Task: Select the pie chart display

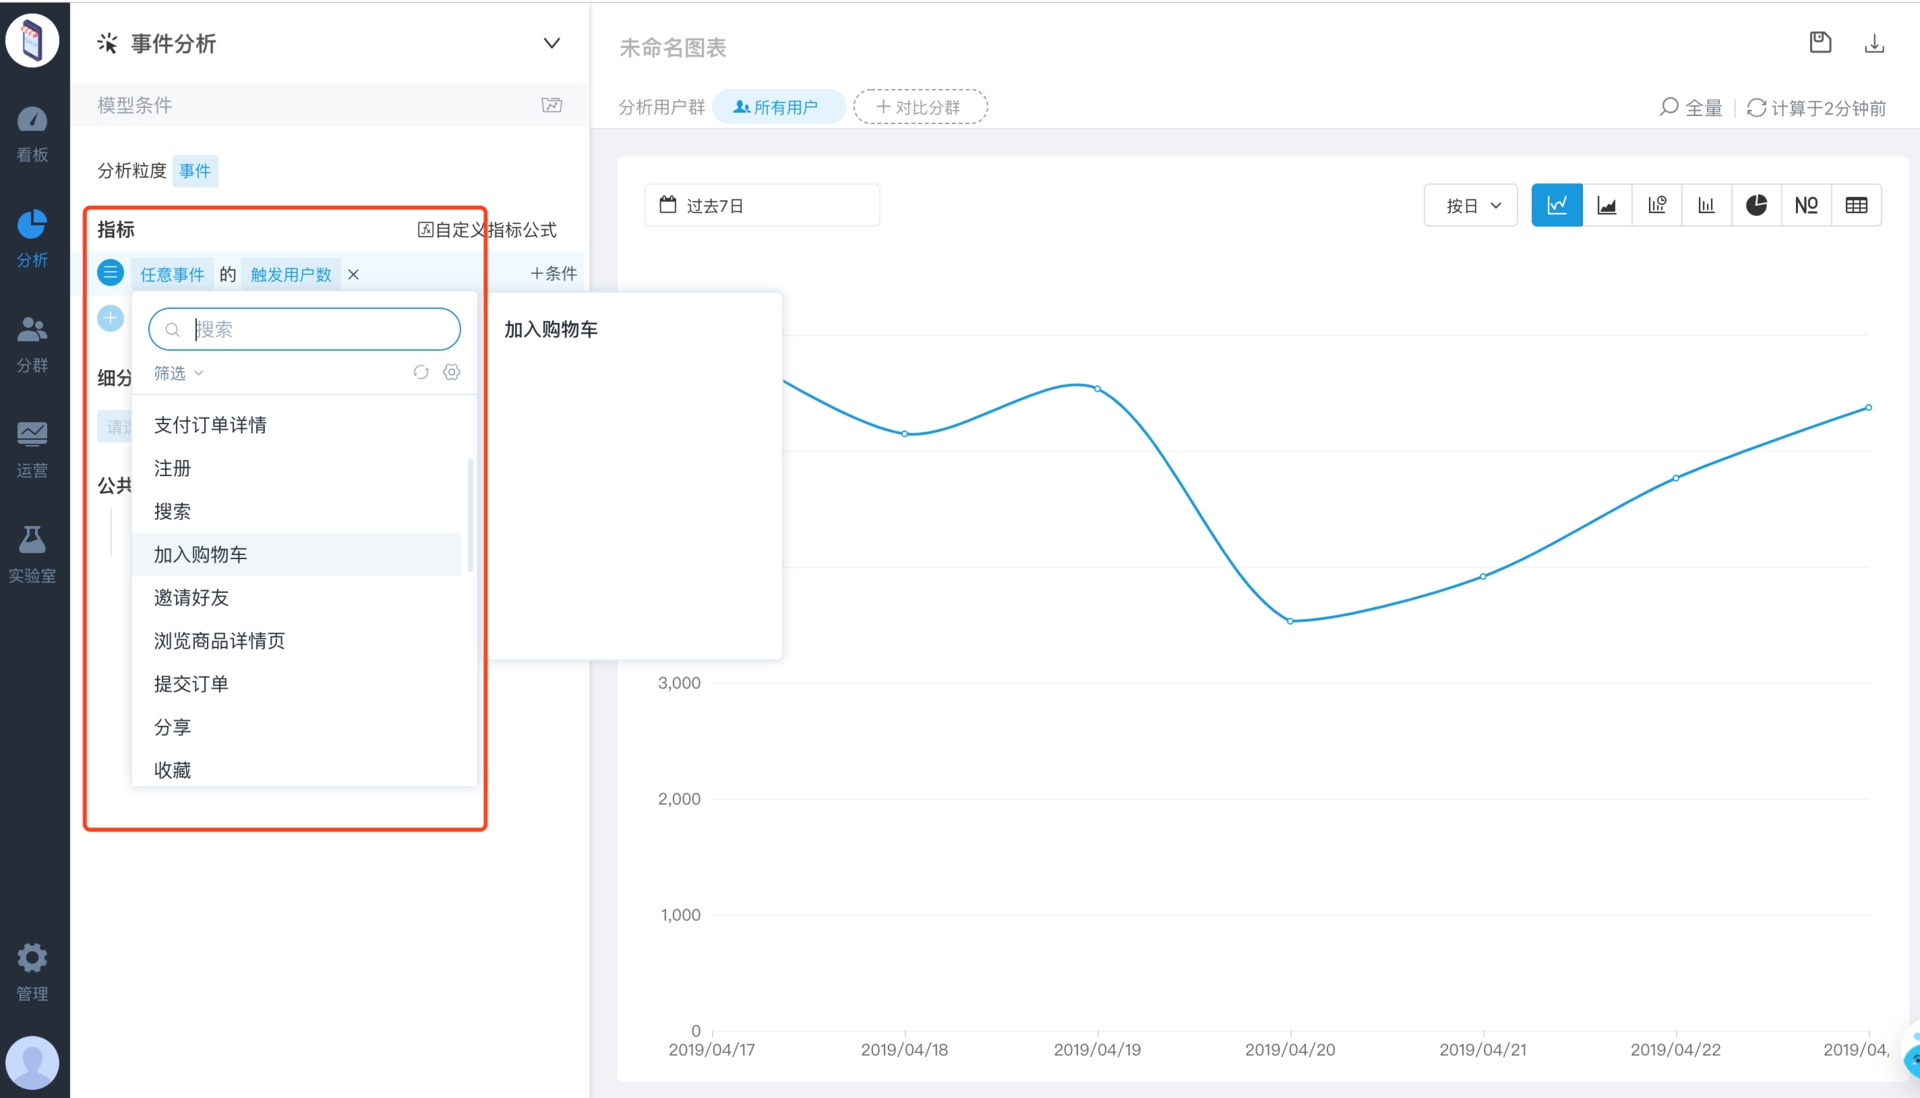Action: coord(1756,204)
